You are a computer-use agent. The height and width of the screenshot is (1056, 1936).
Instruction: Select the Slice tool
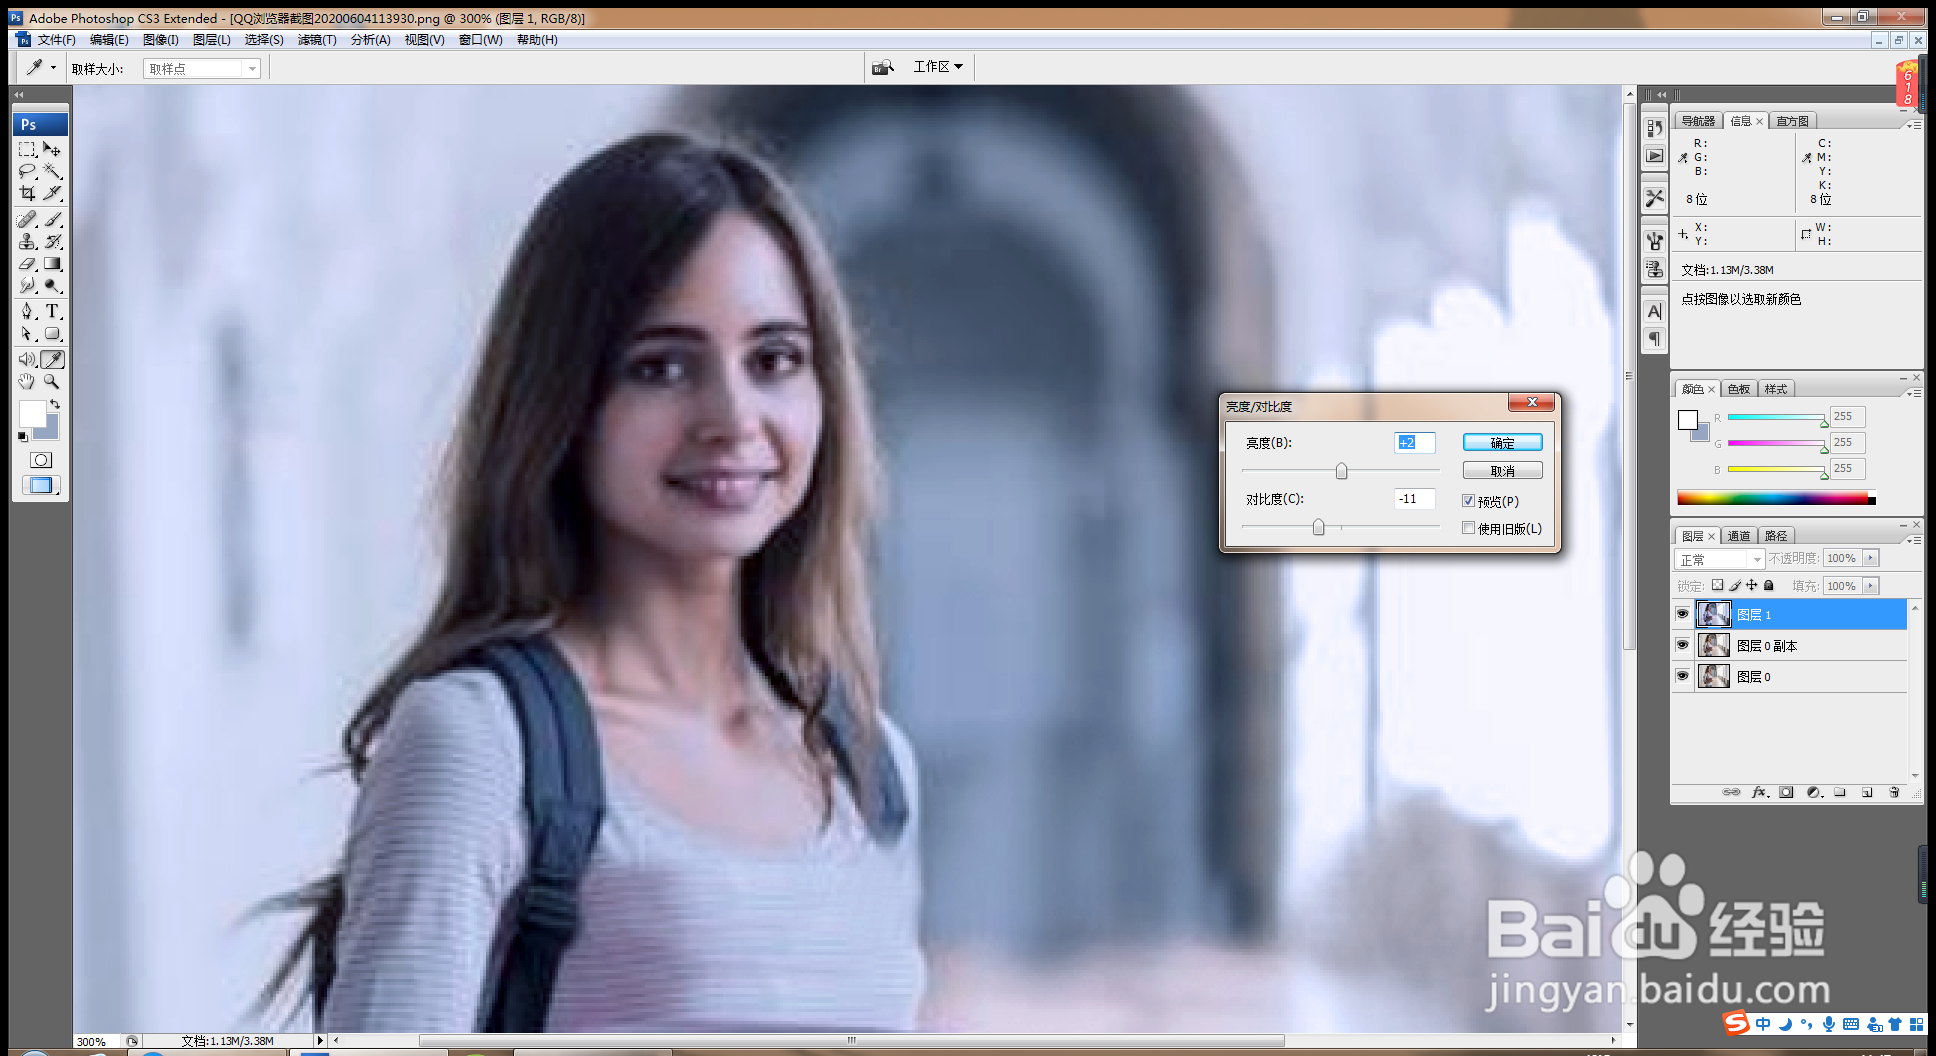click(53, 193)
